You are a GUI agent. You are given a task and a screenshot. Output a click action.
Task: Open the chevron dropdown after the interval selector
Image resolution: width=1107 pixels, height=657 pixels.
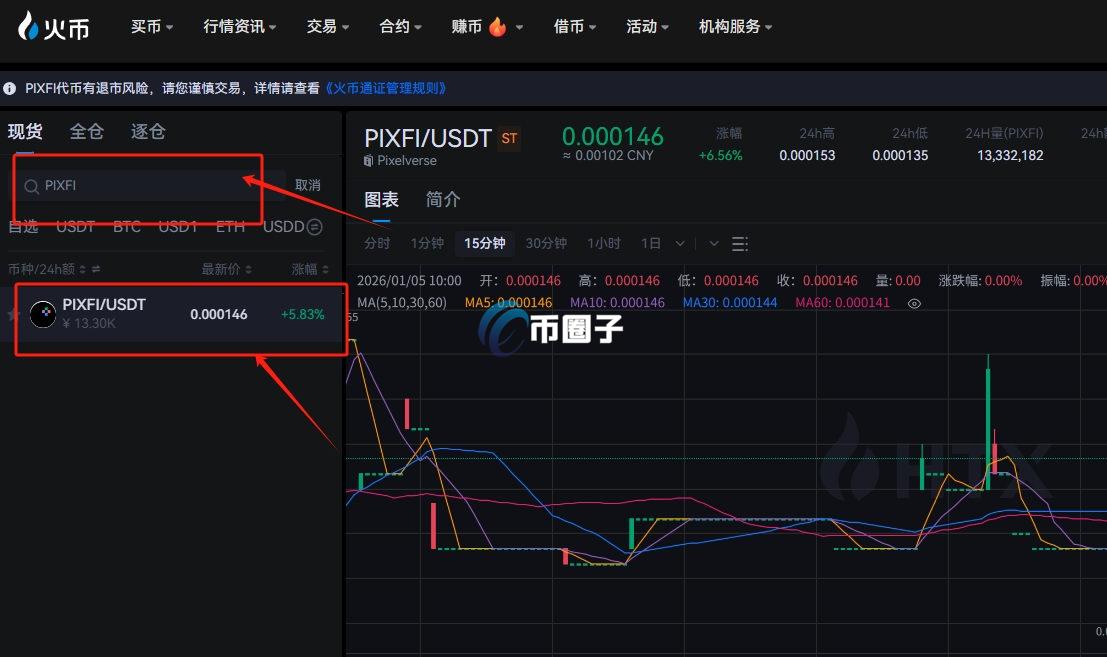point(712,243)
